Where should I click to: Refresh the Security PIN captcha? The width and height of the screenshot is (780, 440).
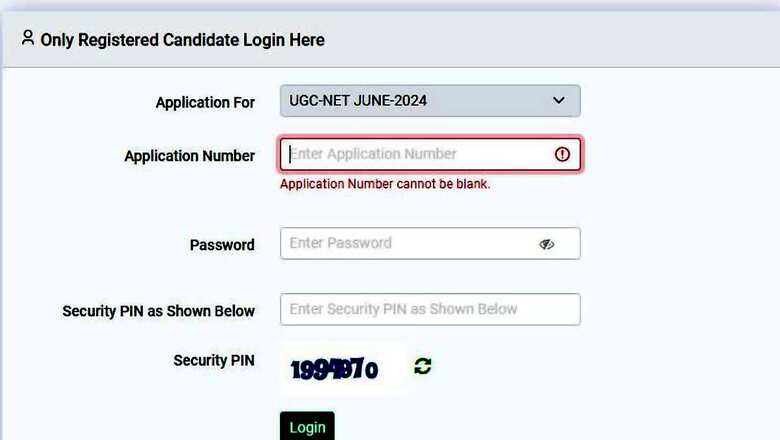point(423,366)
